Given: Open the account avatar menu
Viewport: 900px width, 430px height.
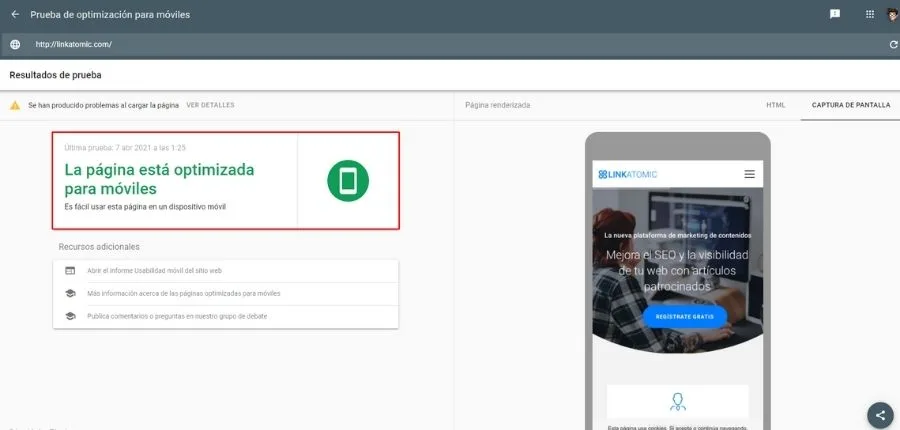Looking at the screenshot, I should click(x=893, y=14).
